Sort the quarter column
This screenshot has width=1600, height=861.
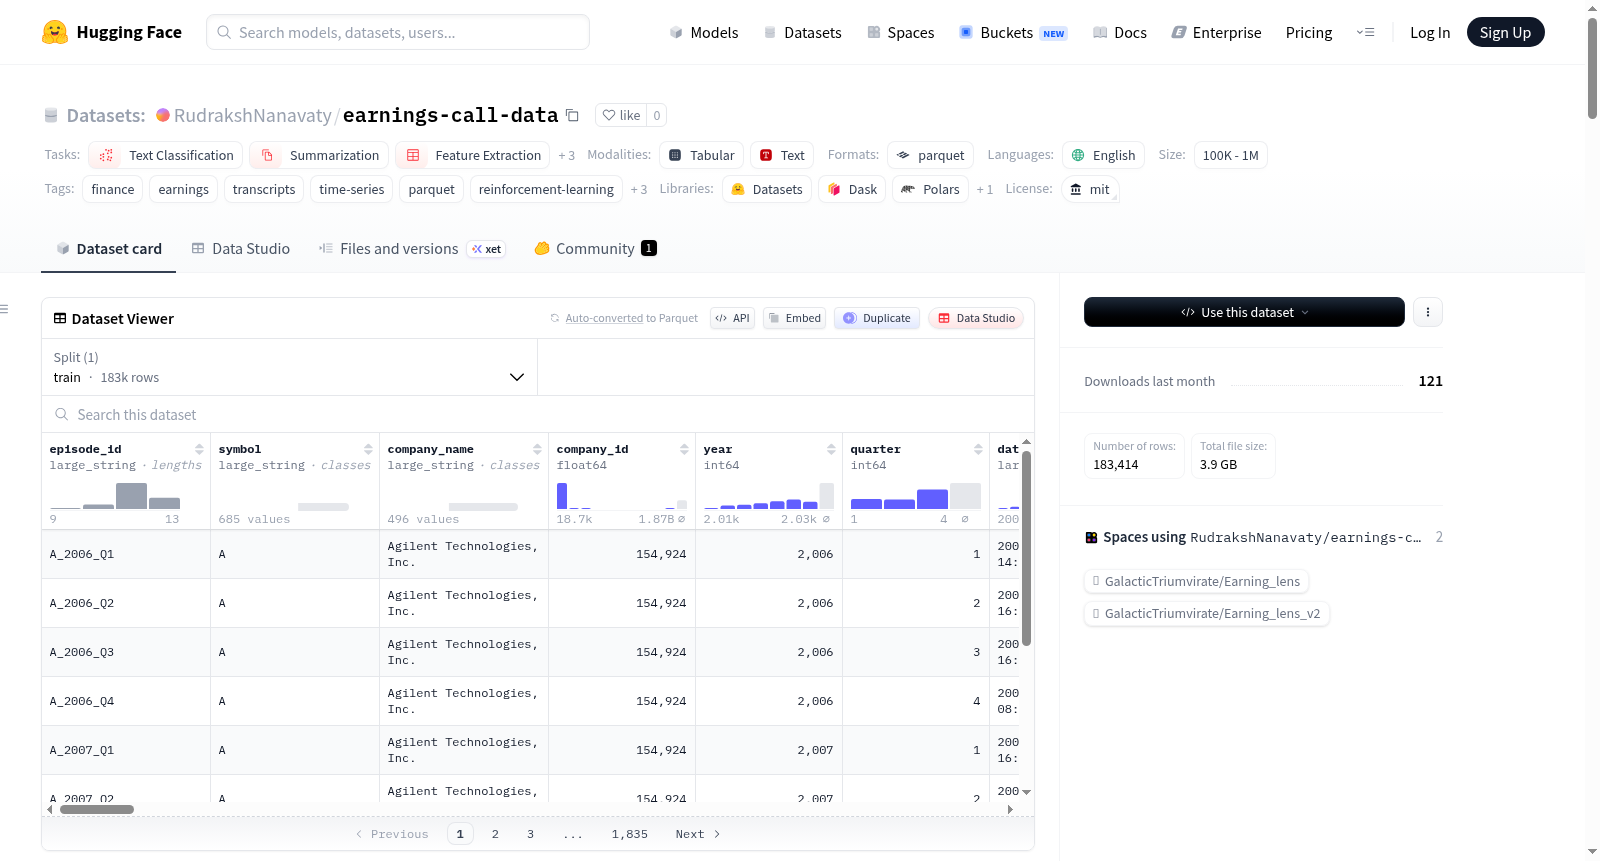click(x=978, y=449)
